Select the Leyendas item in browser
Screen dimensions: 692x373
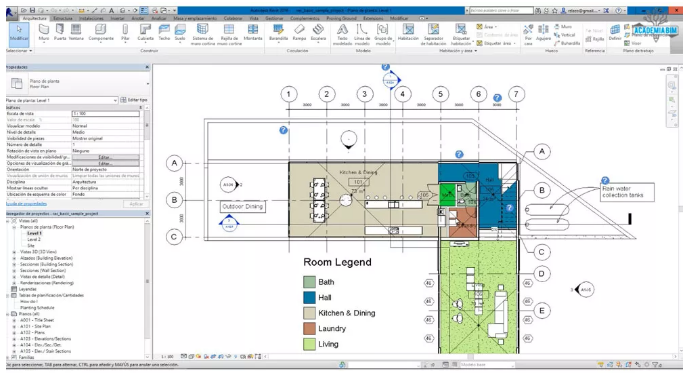27,289
